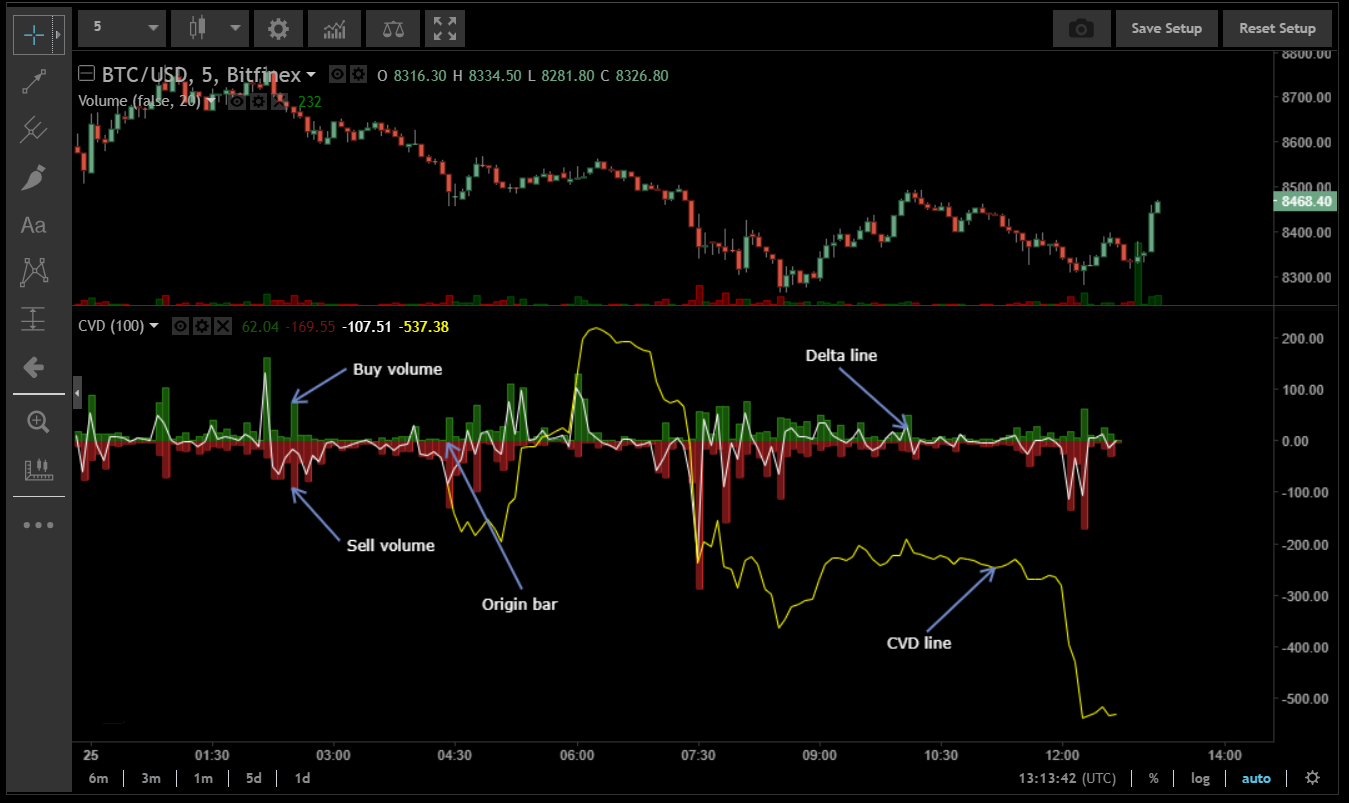The image size is (1349, 803).
Task: Select the trend line drawing tool
Action: 33,82
